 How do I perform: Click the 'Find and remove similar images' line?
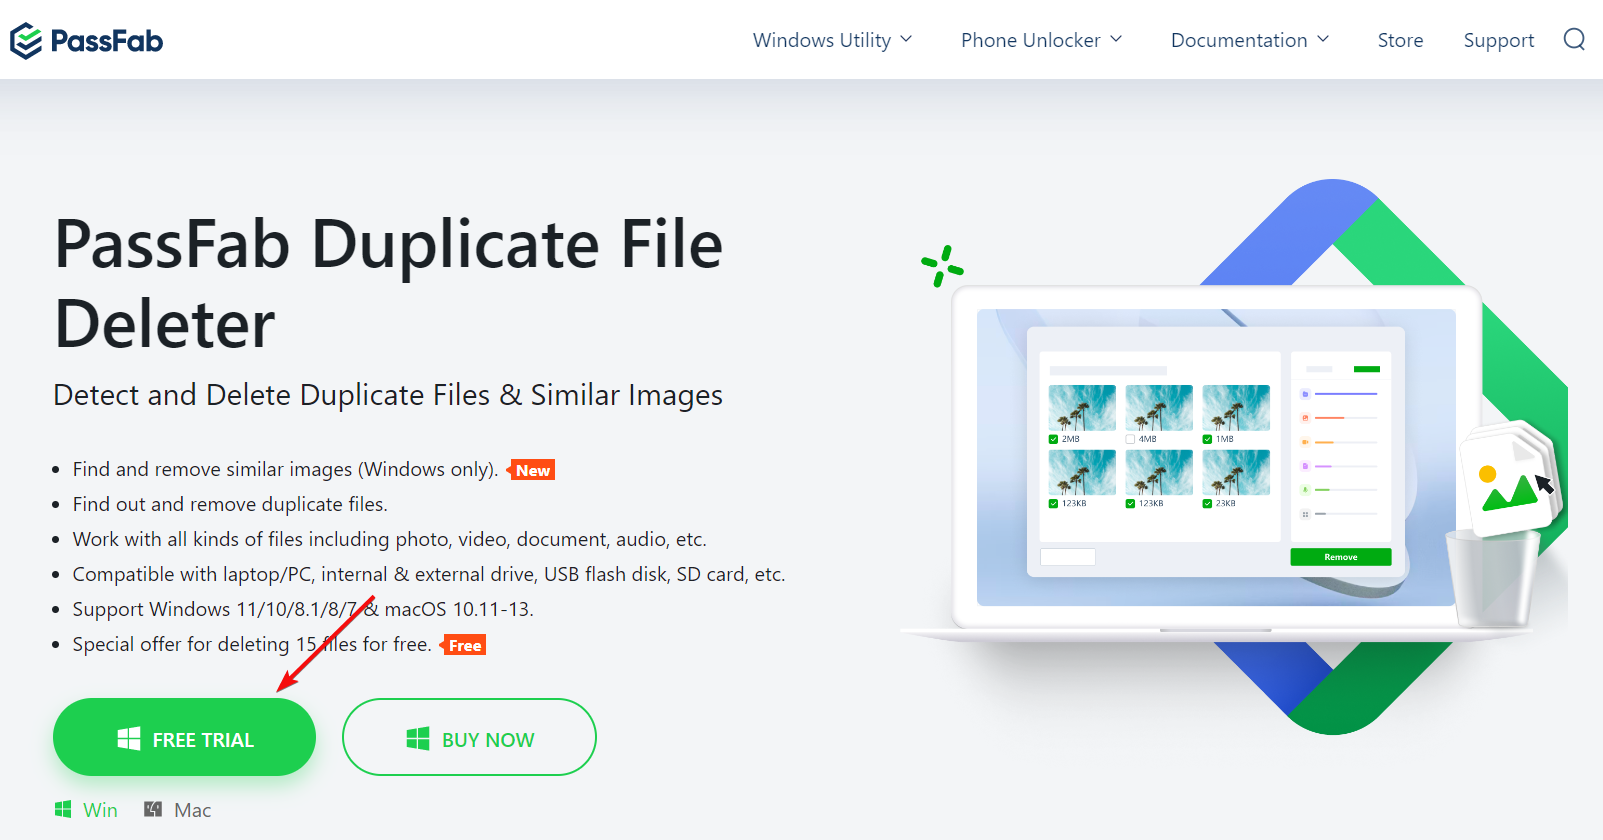click(x=286, y=469)
